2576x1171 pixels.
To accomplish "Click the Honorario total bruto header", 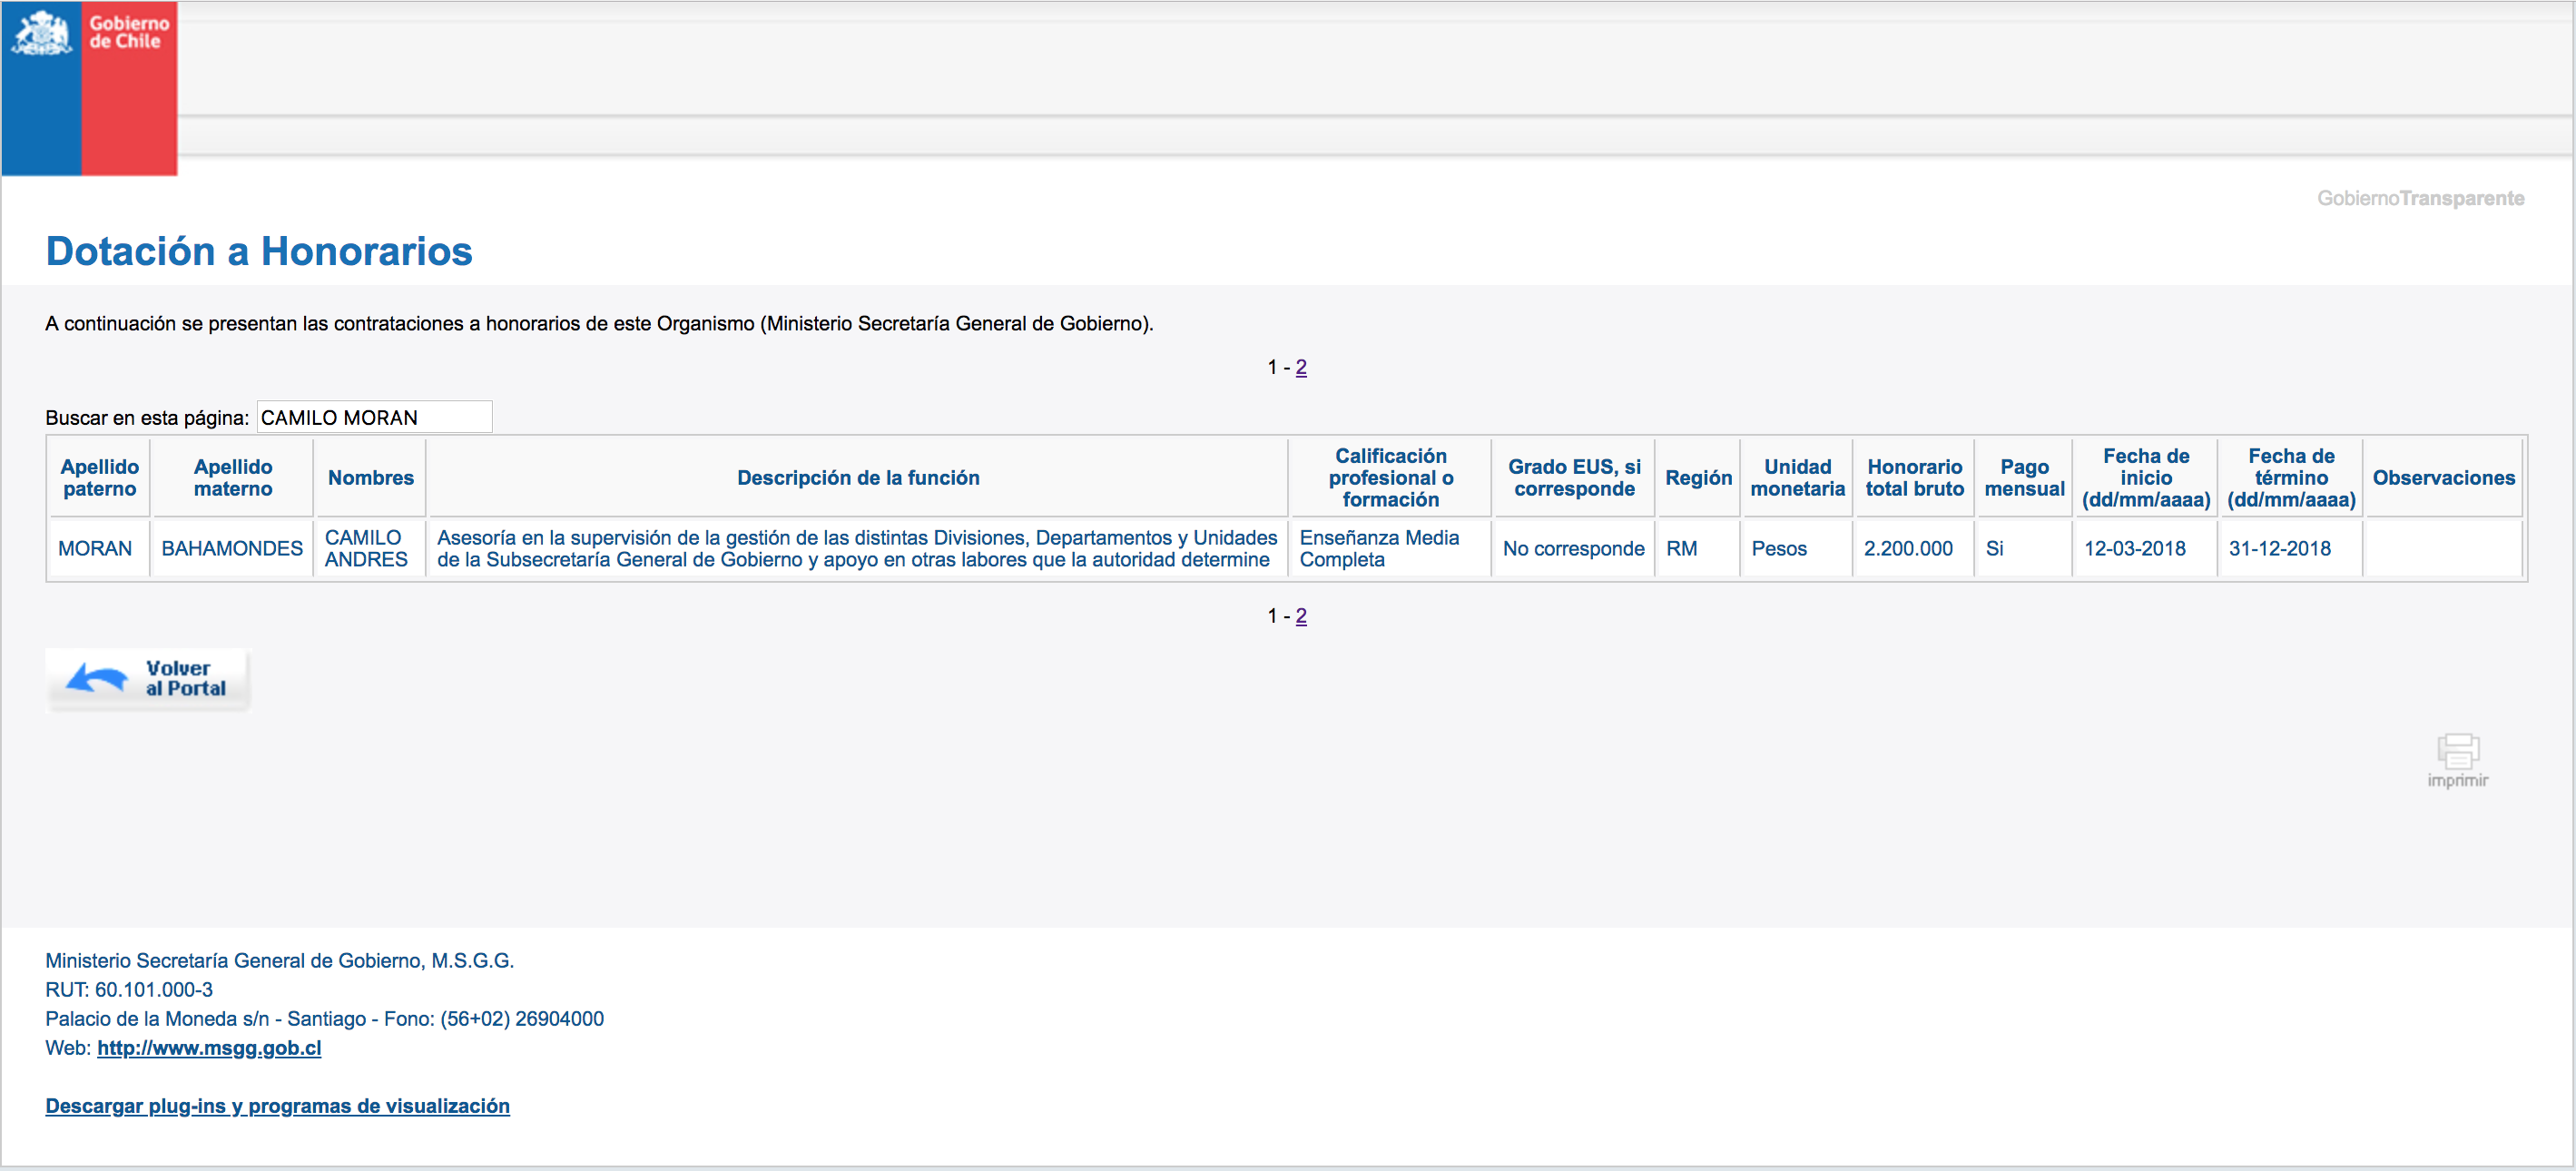I will pos(1914,478).
